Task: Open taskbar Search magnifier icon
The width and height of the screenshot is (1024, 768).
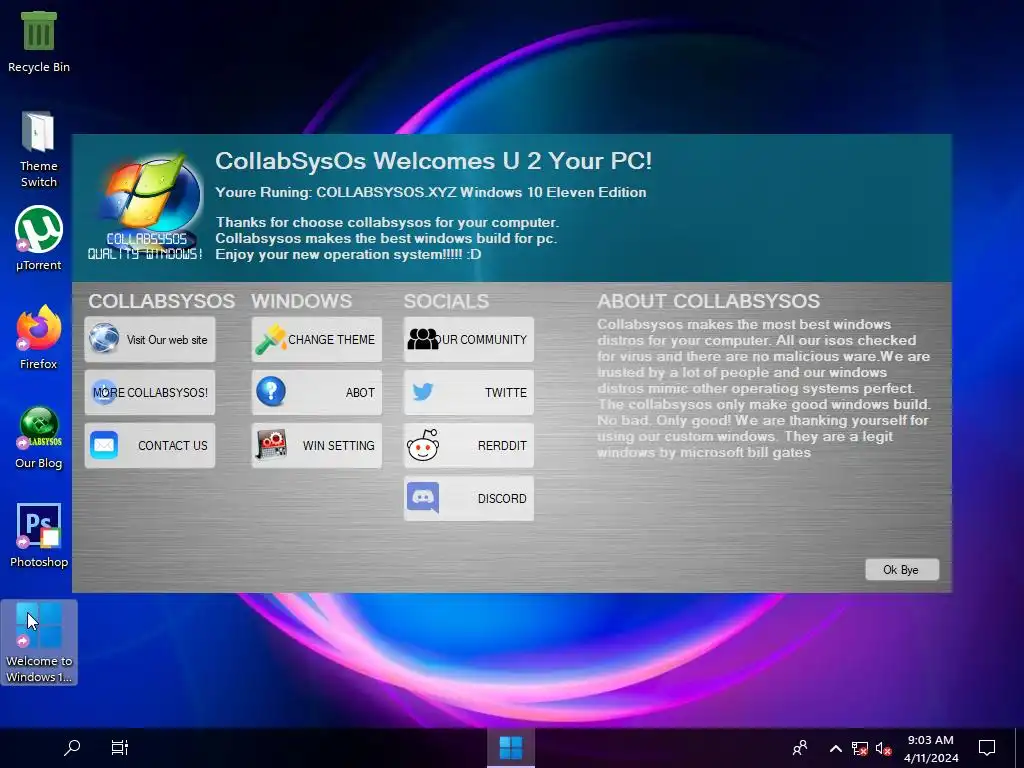Action: (72, 748)
